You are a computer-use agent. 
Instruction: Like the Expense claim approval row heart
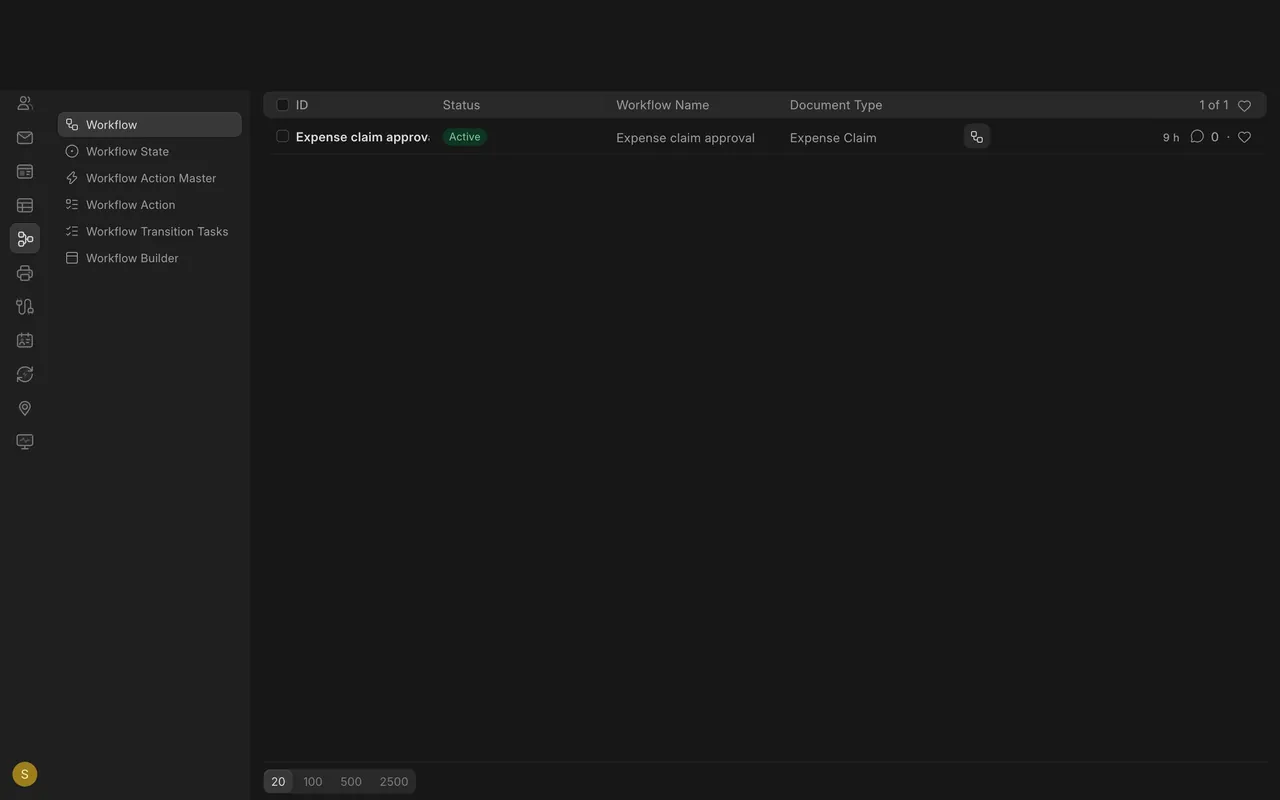(1244, 137)
